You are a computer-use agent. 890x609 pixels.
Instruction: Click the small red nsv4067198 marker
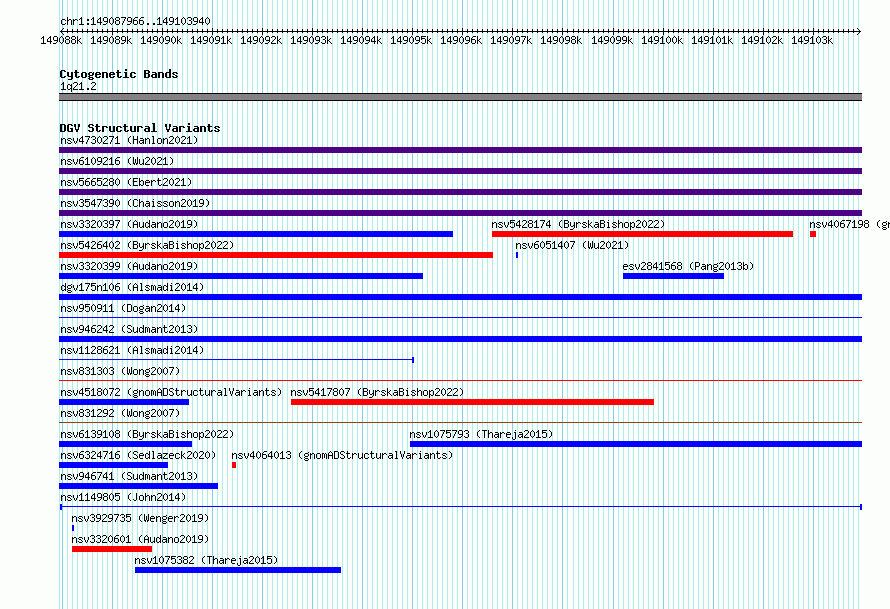click(x=813, y=234)
